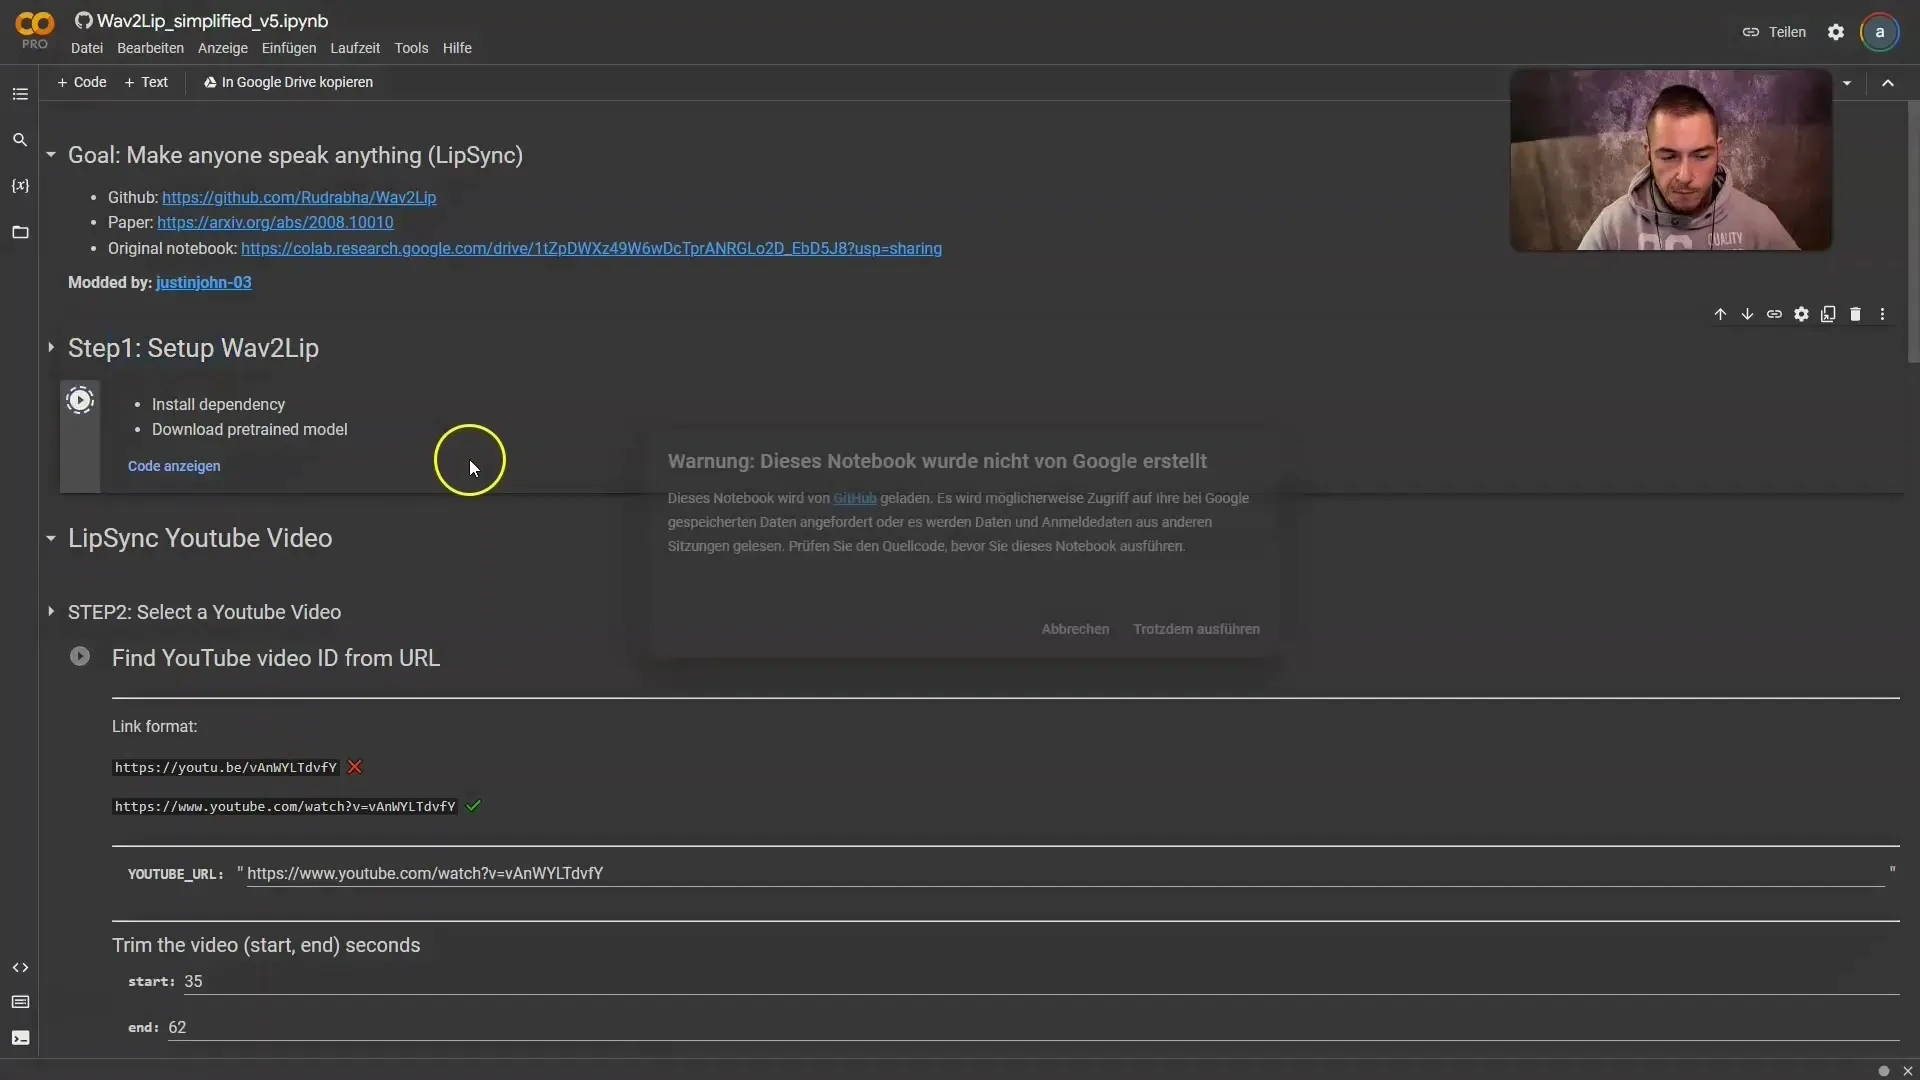The height and width of the screenshot is (1080, 1920).
Task: Open the Datei menu
Action: tap(87, 48)
